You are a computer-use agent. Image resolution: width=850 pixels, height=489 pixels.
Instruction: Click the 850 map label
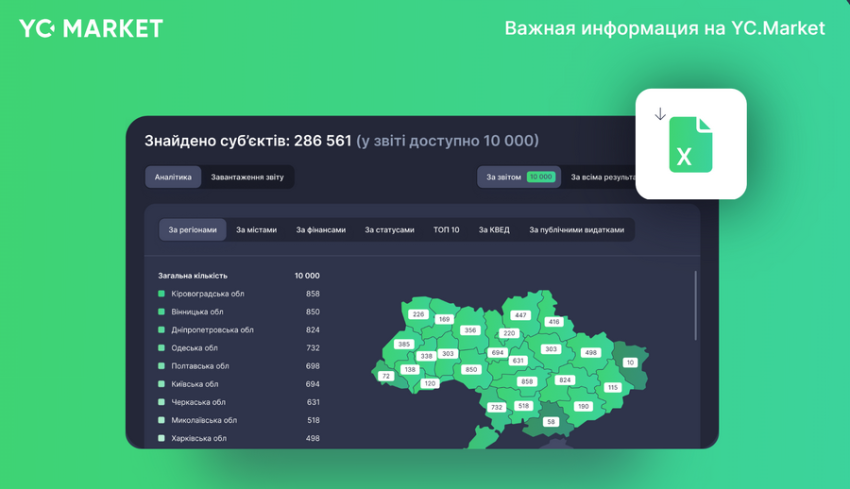click(471, 370)
